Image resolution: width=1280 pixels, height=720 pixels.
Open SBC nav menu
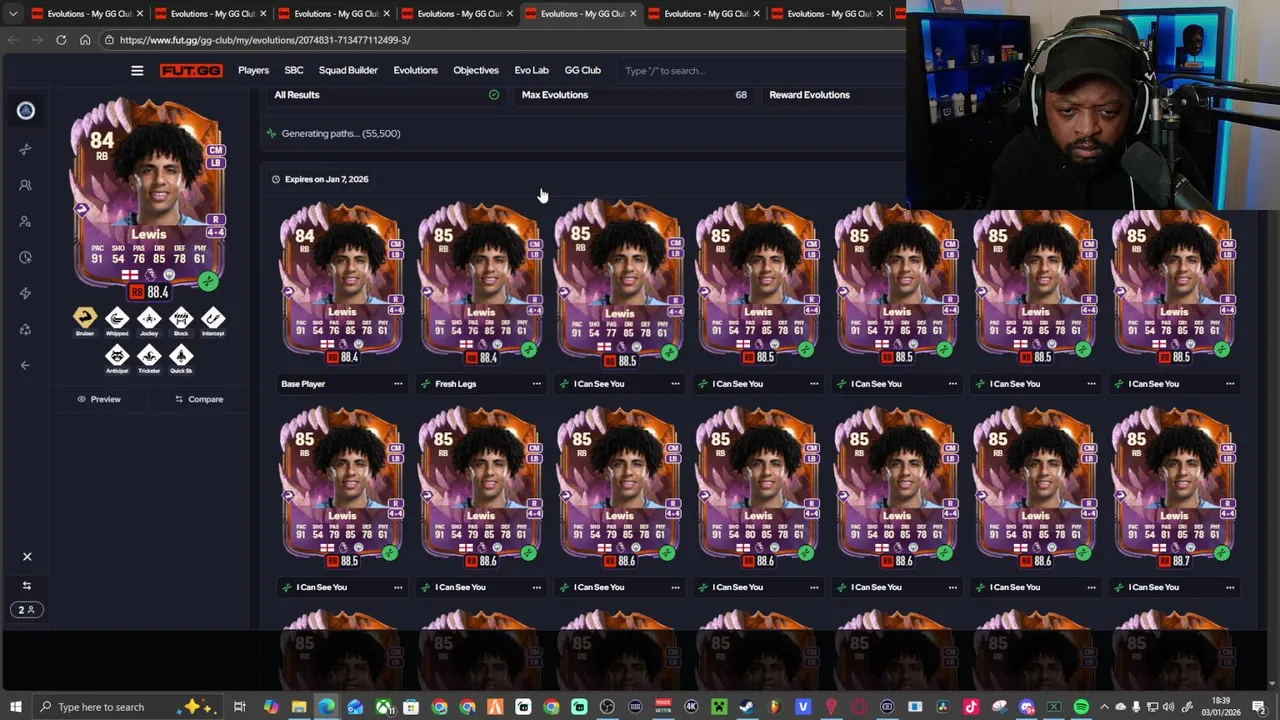tap(294, 71)
